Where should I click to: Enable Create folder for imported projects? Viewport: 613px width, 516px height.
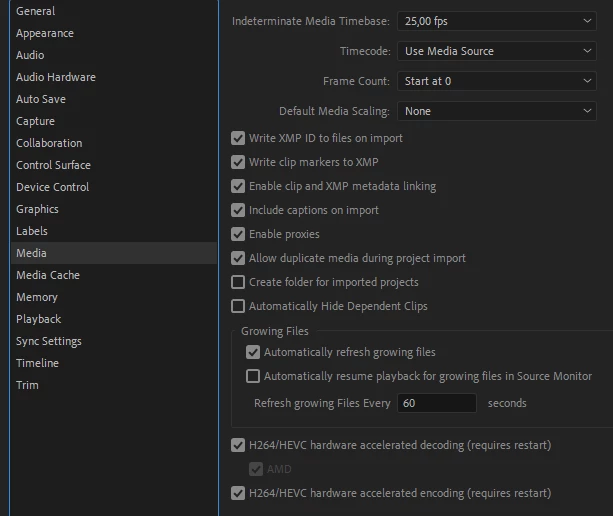coord(238,282)
